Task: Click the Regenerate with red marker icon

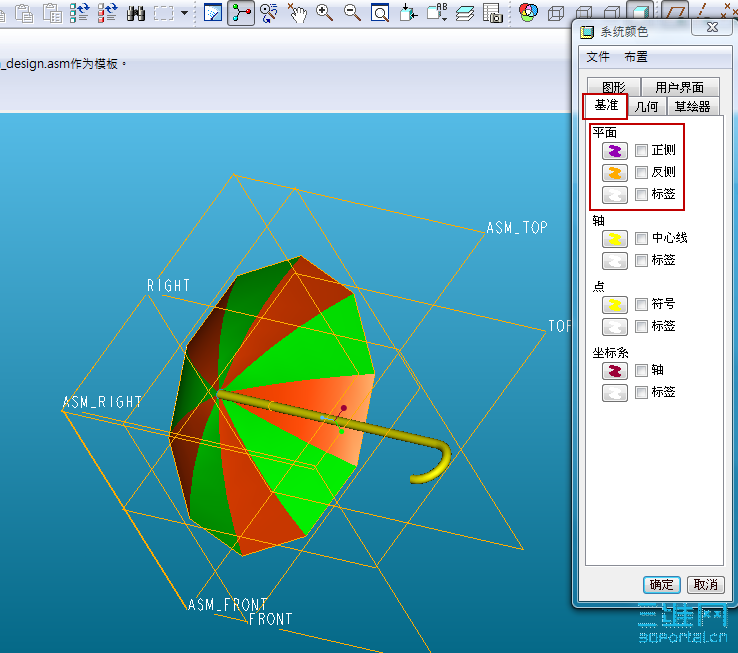Action: coord(107,13)
